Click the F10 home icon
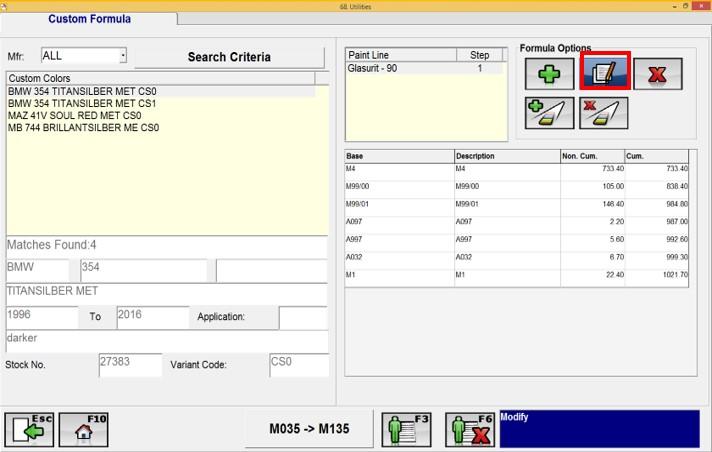Screen dimensions: 712x452 coord(84,429)
